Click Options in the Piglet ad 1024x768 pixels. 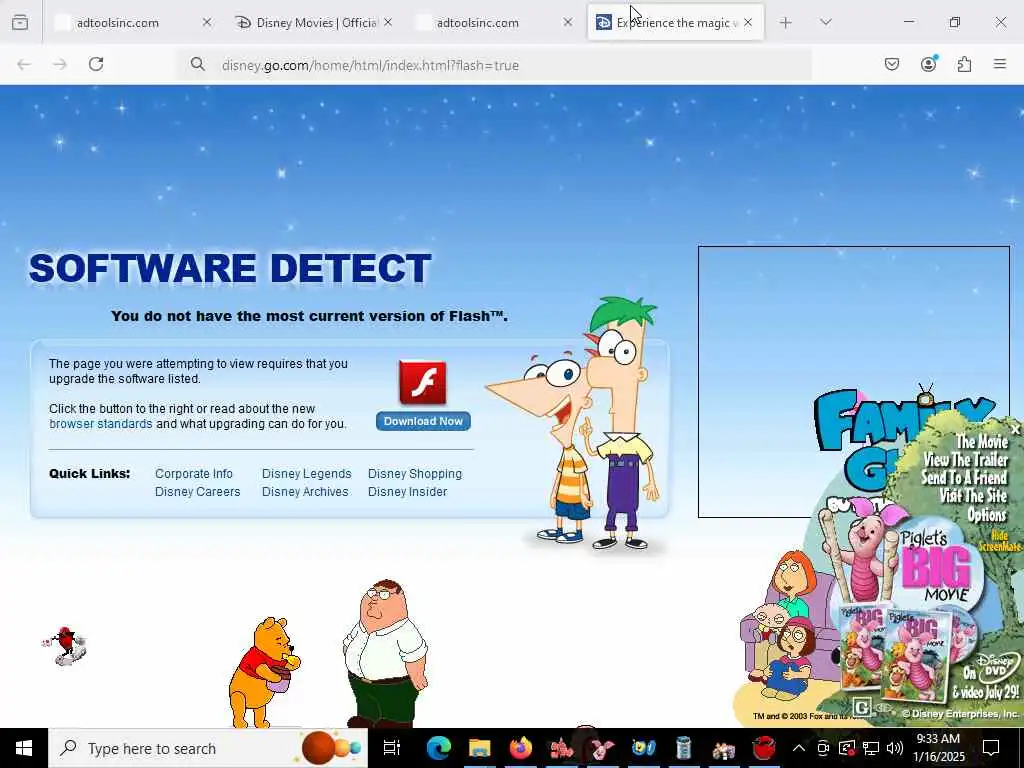987,515
